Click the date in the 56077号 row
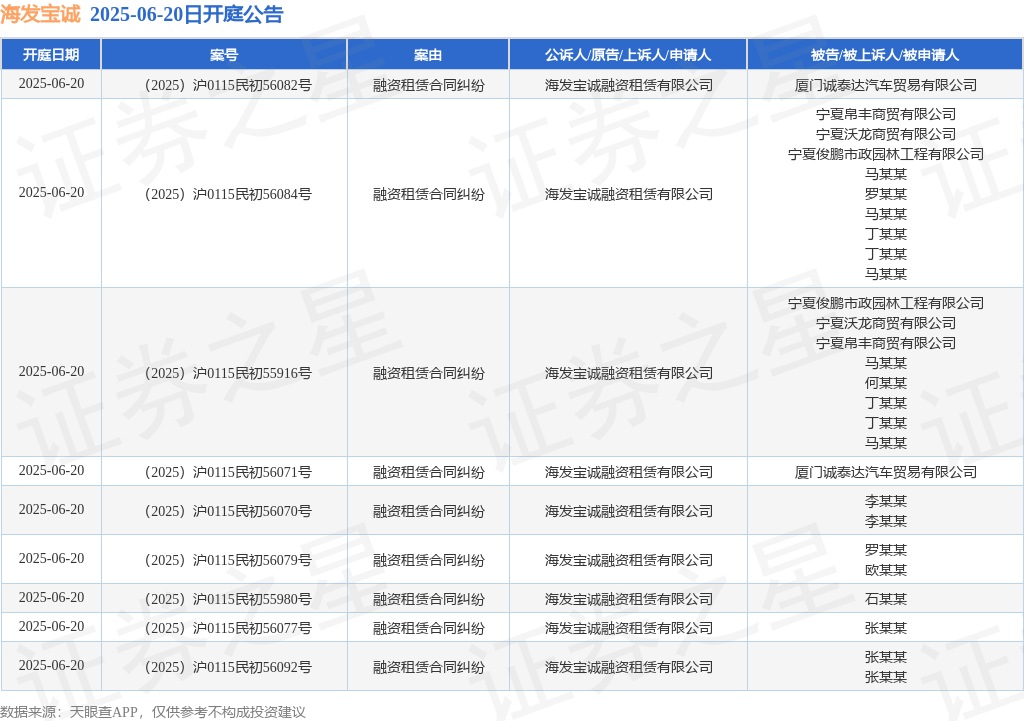The width and height of the screenshot is (1024, 721). [51, 626]
